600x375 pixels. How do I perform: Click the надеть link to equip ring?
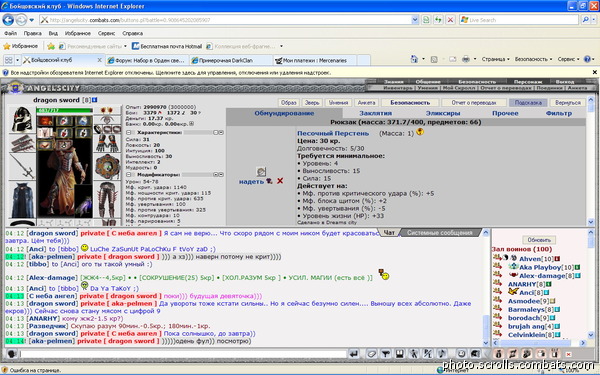pyautogui.click(x=251, y=181)
